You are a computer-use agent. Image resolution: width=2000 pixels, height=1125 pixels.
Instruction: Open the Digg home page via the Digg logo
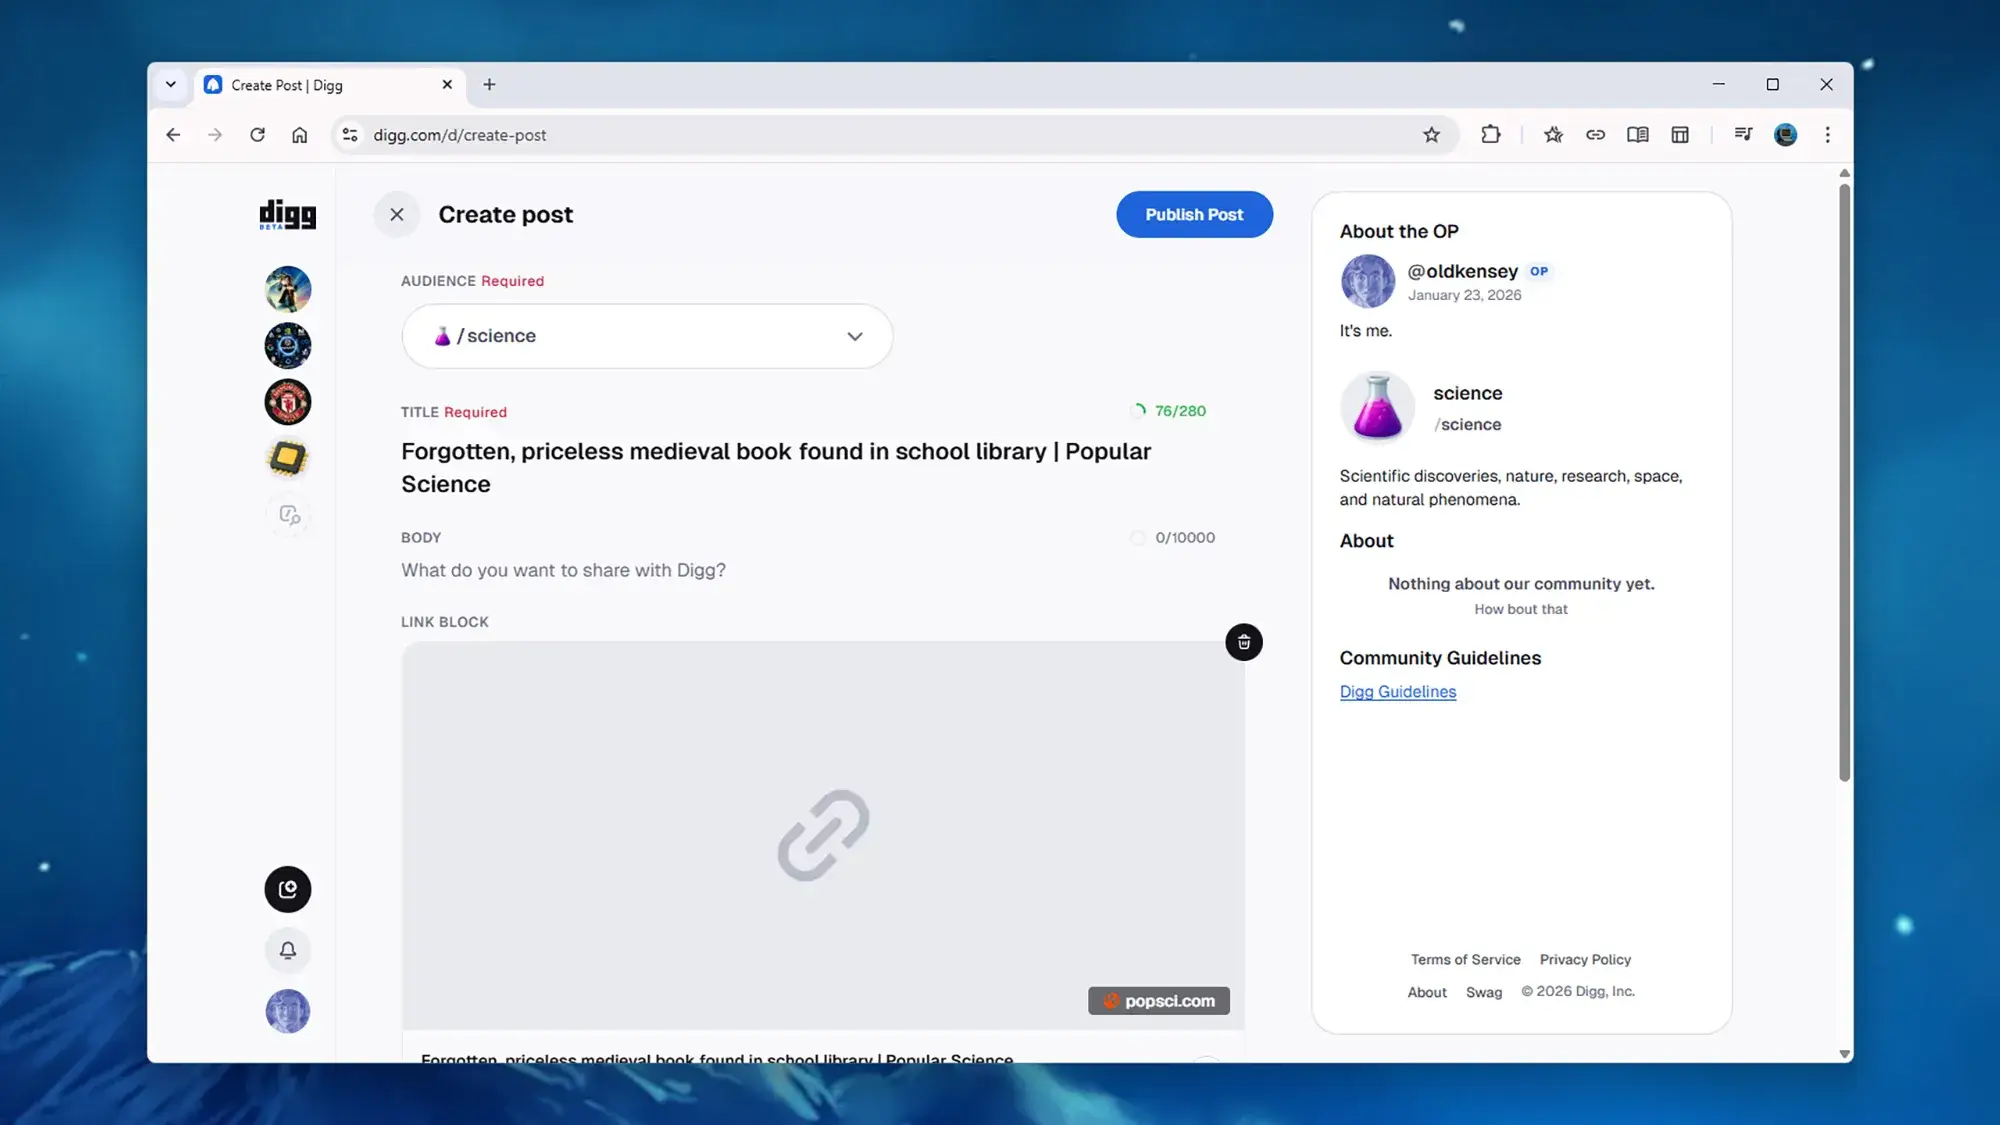287,214
